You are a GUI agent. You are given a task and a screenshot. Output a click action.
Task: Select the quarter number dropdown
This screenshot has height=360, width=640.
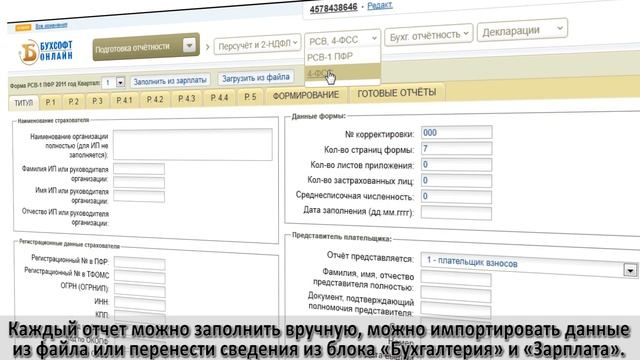click(x=113, y=82)
